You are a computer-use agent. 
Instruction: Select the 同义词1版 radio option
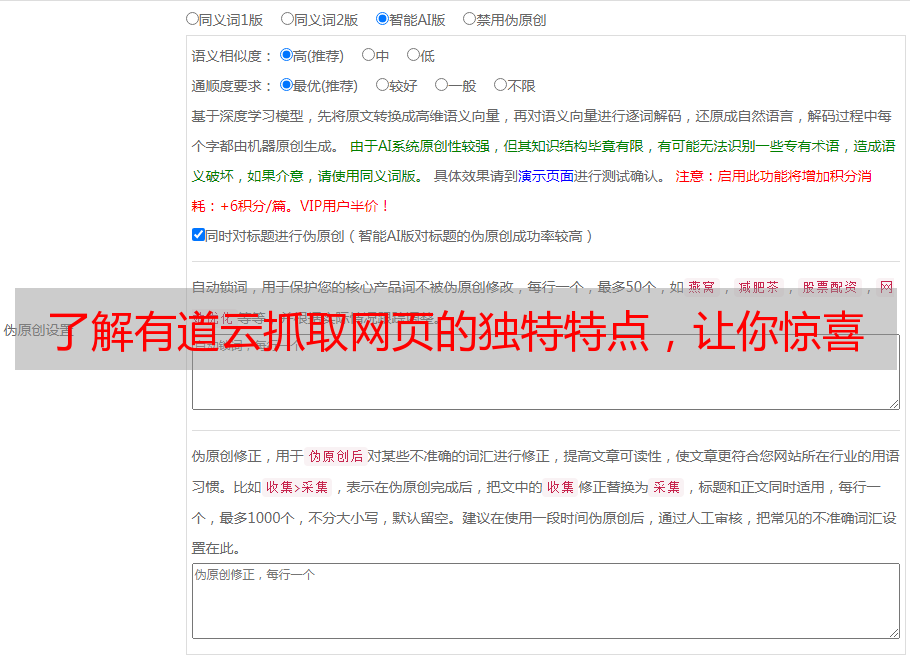[192, 19]
